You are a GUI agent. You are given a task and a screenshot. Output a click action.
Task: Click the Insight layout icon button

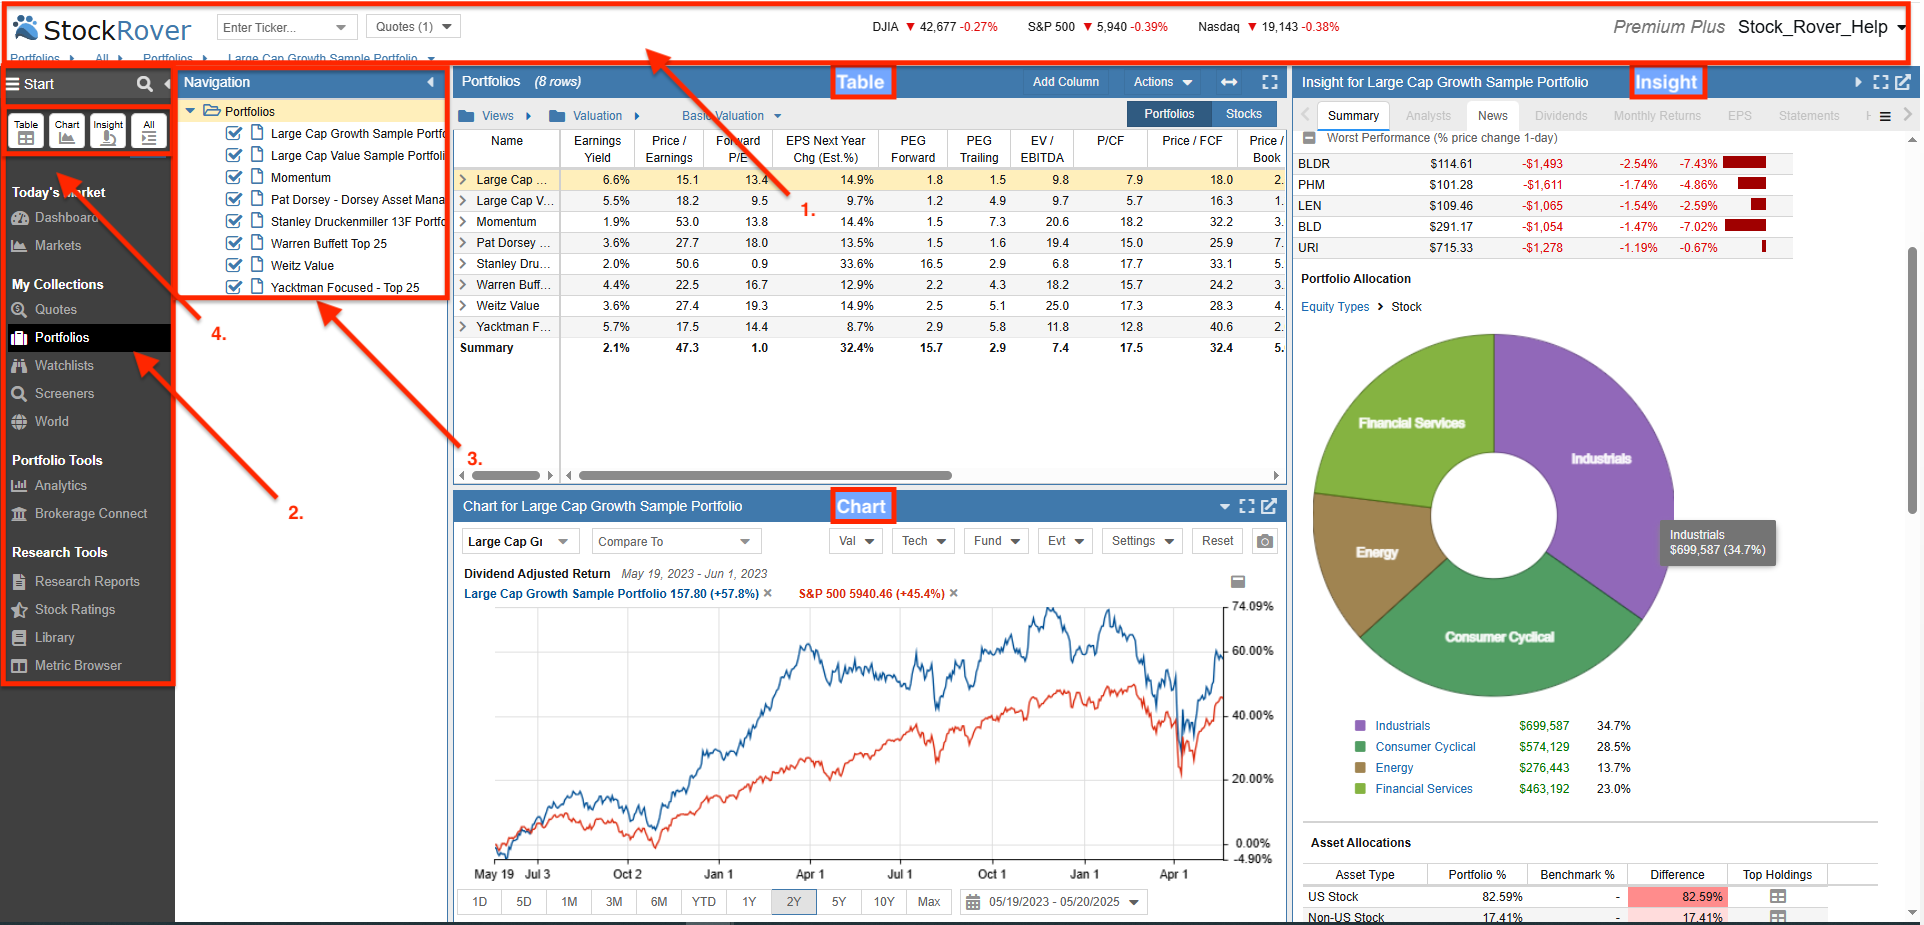coord(108,131)
